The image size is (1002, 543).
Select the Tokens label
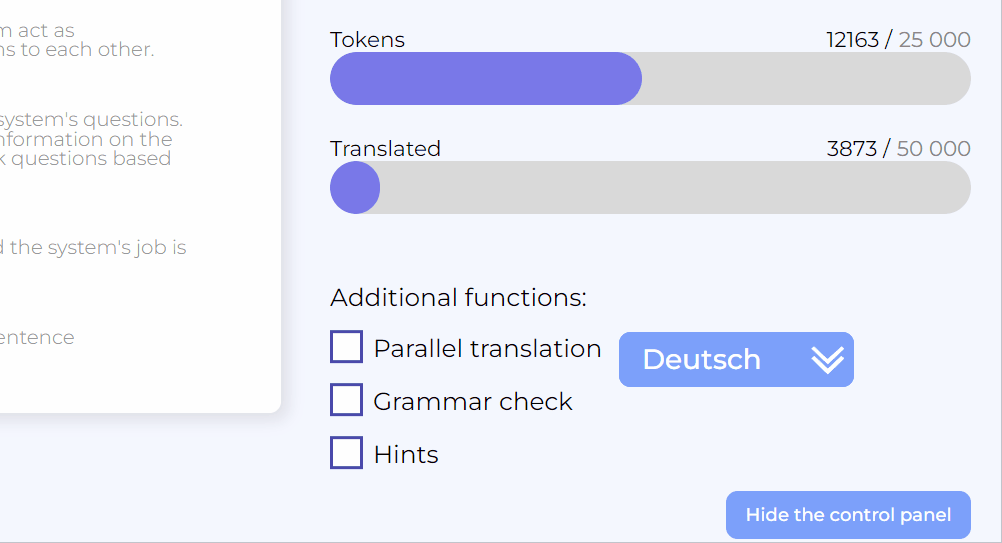(x=367, y=40)
